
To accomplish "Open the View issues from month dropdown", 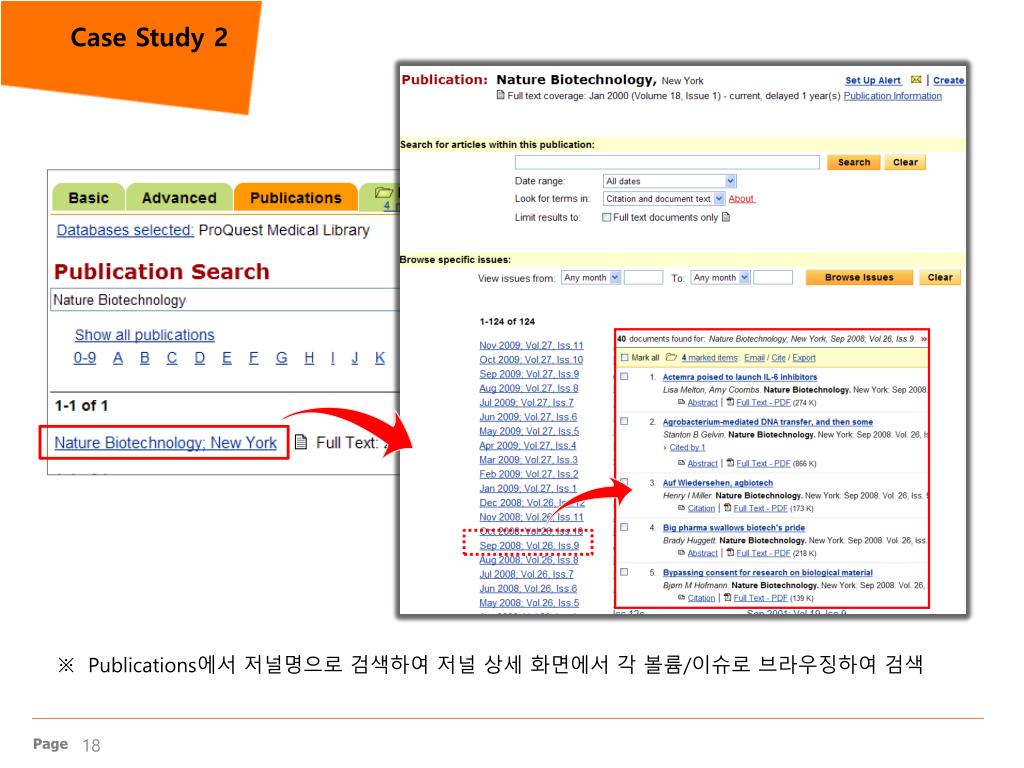I will pyautogui.click(x=590, y=278).
